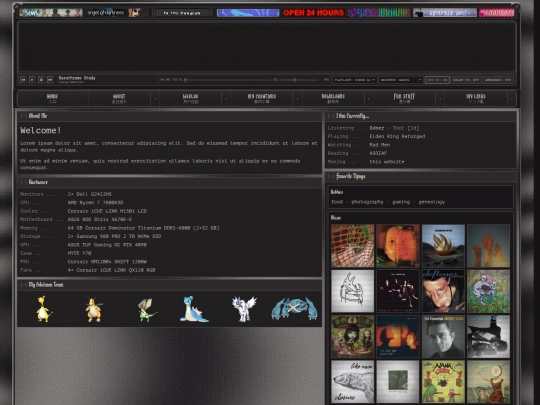Image resolution: width=540 pixels, height=405 pixels.
Task: Click the white winged Pokemon sprite
Action: click(244, 309)
